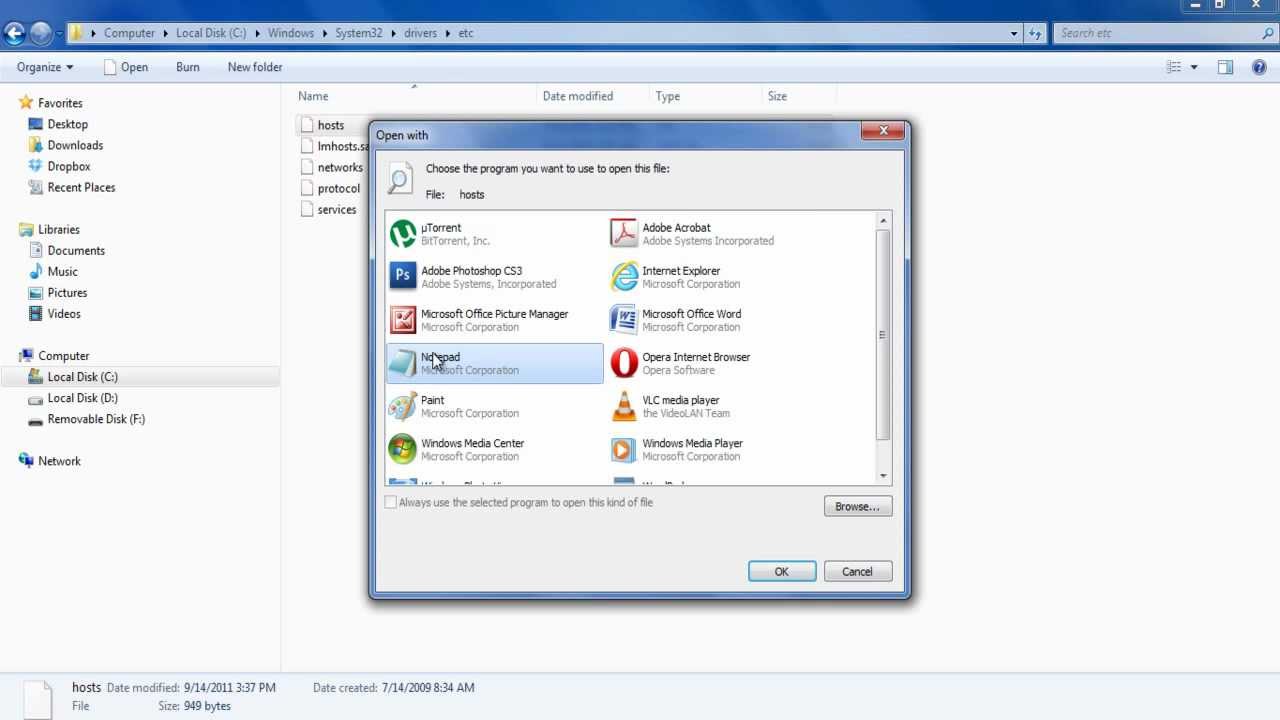
Task: Open the change view dropdown arrow
Action: [x=1194, y=67]
